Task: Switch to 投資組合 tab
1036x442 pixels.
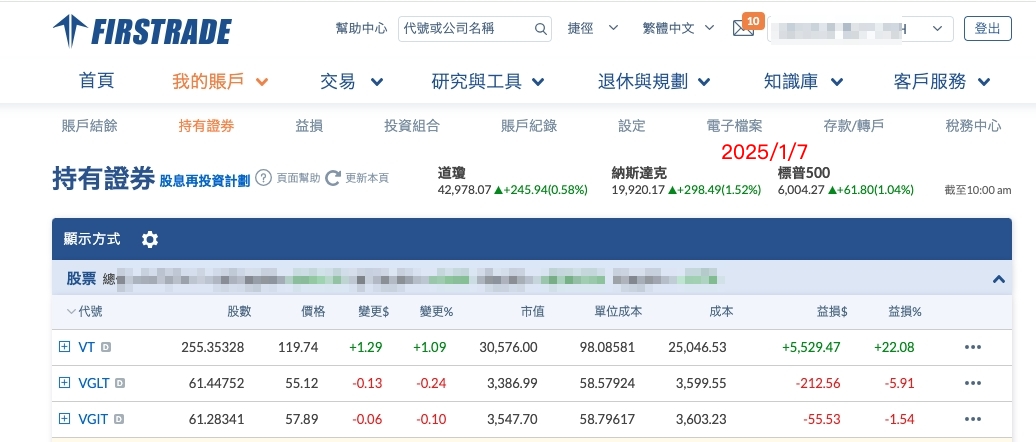Action: 412,126
